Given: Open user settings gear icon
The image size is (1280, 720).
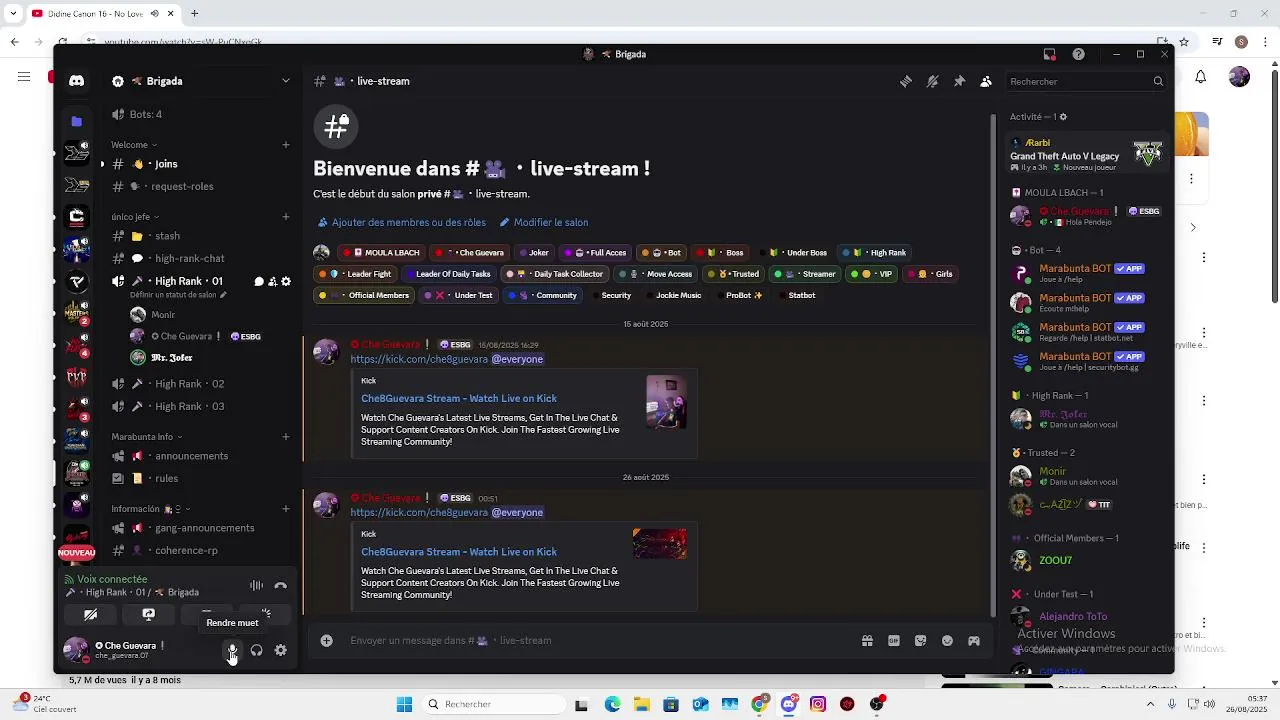Looking at the screenshot, I should click(281, 650).
